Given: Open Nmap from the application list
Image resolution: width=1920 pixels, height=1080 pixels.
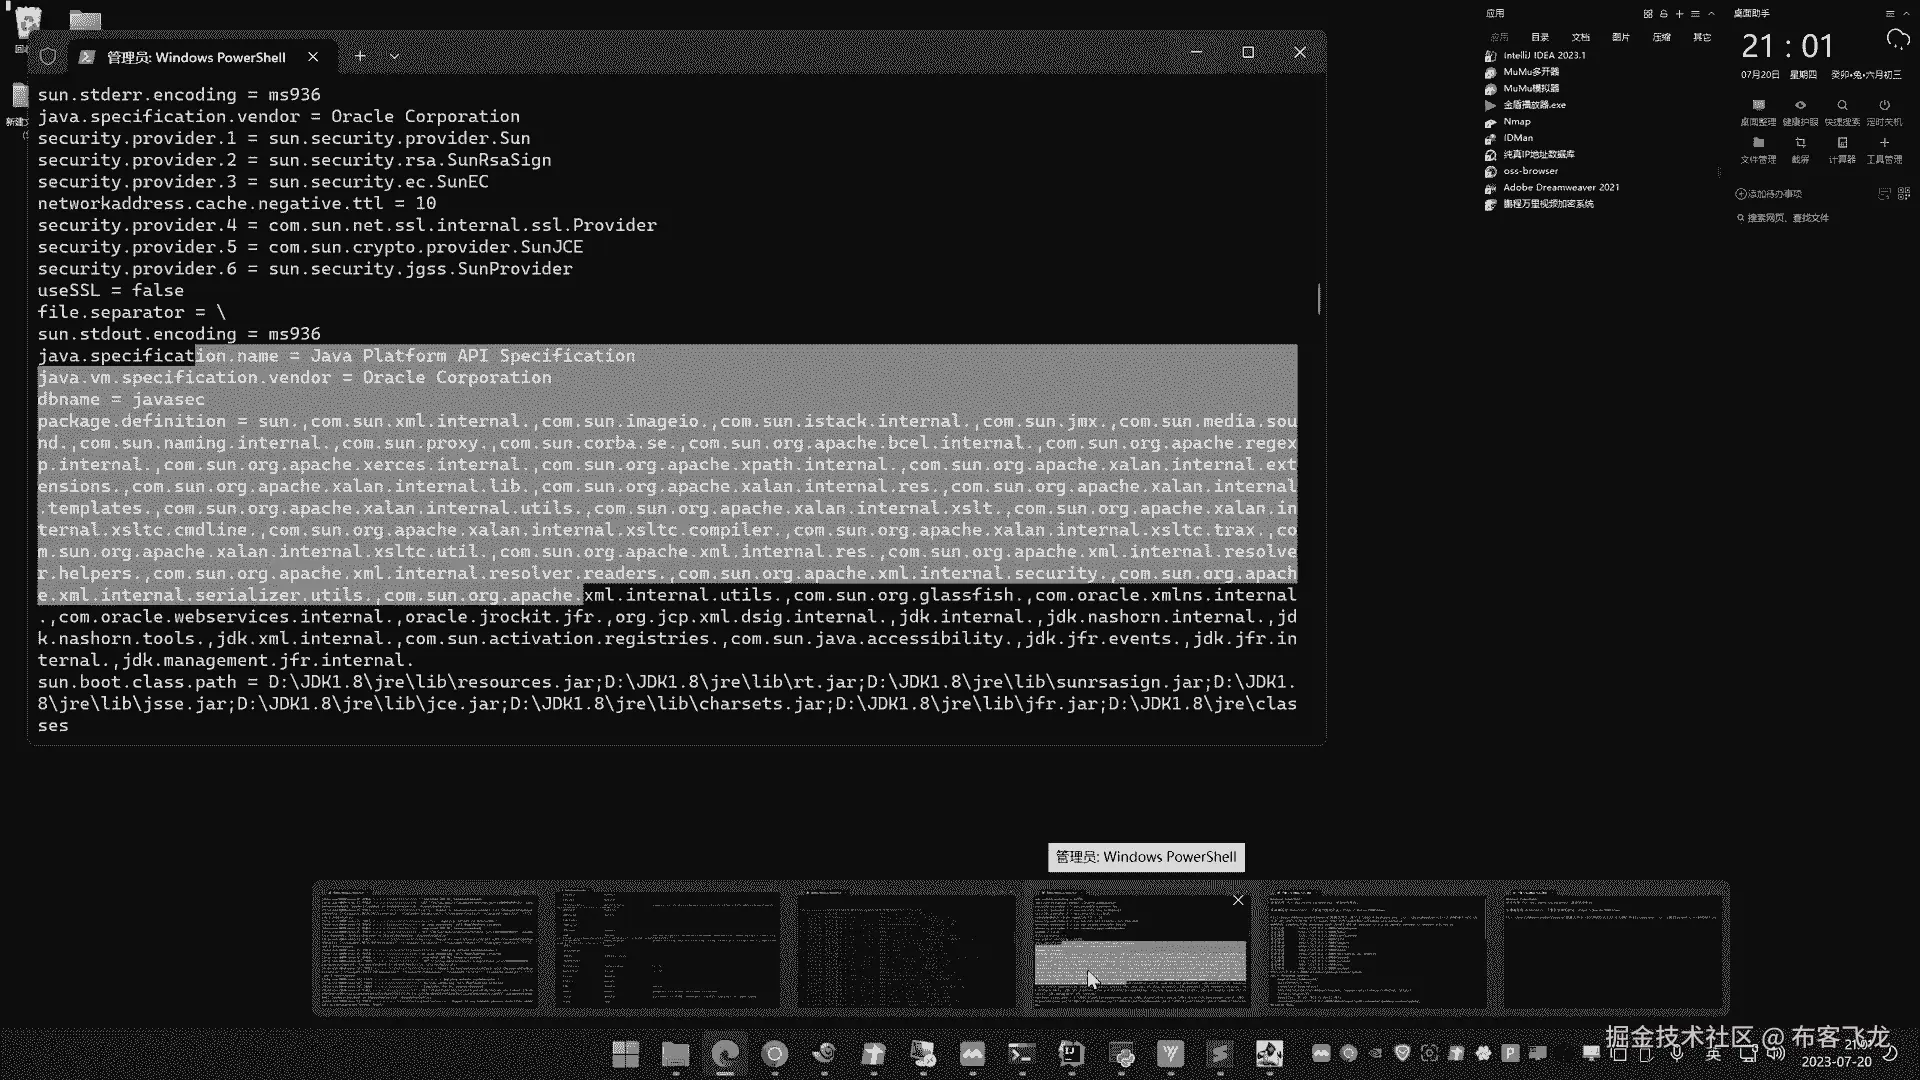Looking at the screenshot, I should coord(1516,122).
